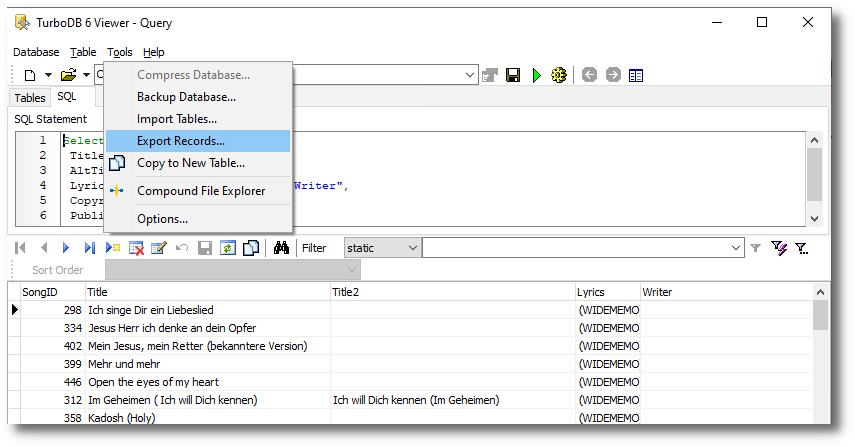This screenshot has width=855, height=447.
Task: Click the funnel with dots icon
Action: click(x=802, y=248)
